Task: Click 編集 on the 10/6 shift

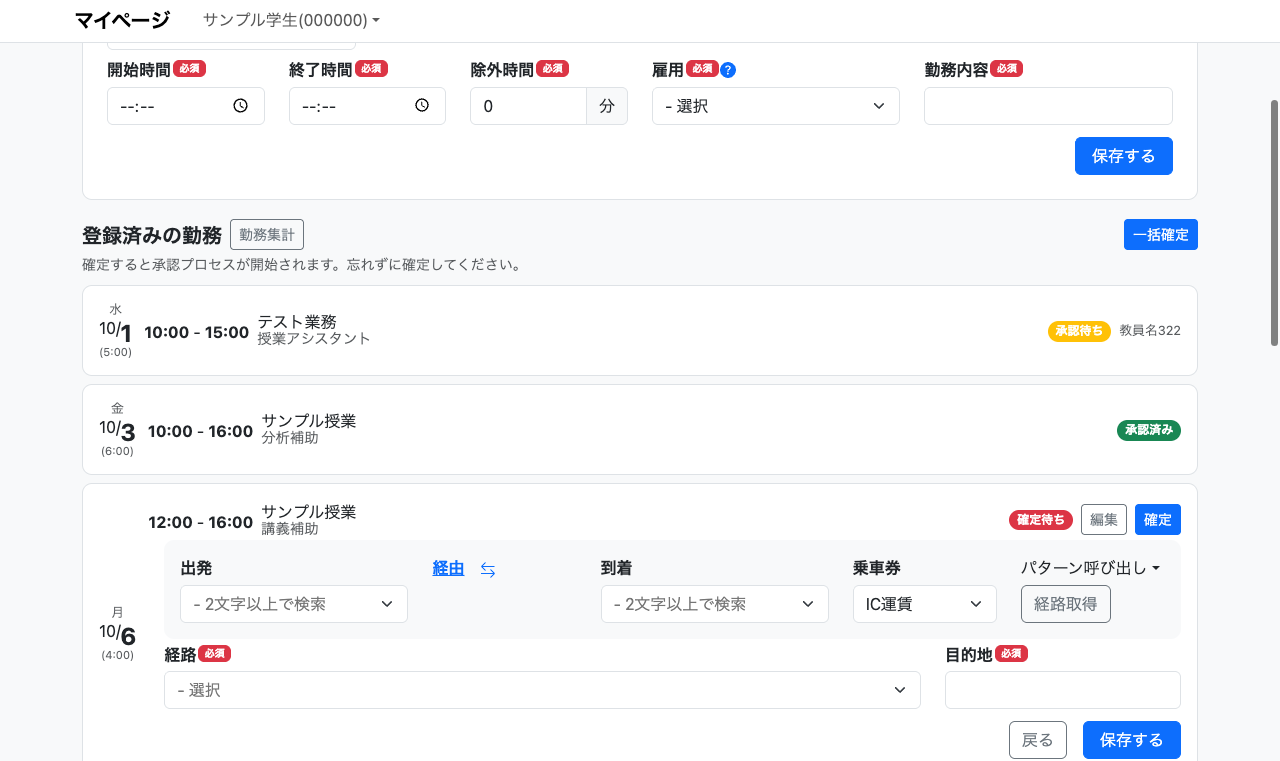Action: [x=1103, y=519]
